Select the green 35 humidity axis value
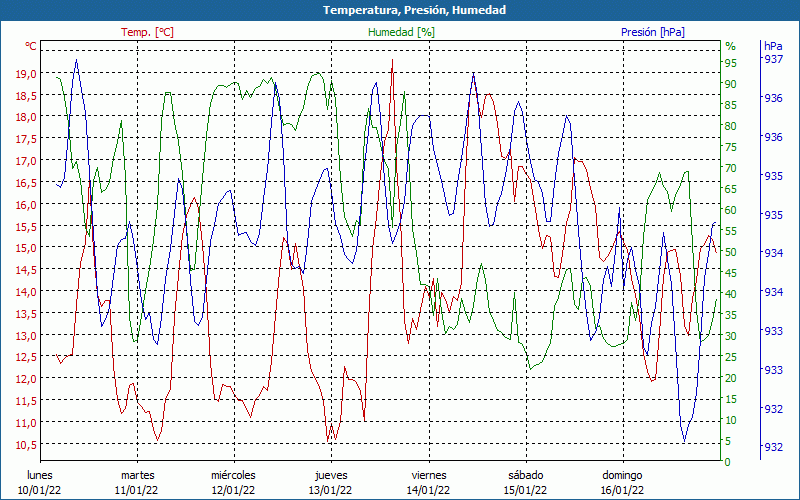 pyautogui.click(x=731, y=315)
